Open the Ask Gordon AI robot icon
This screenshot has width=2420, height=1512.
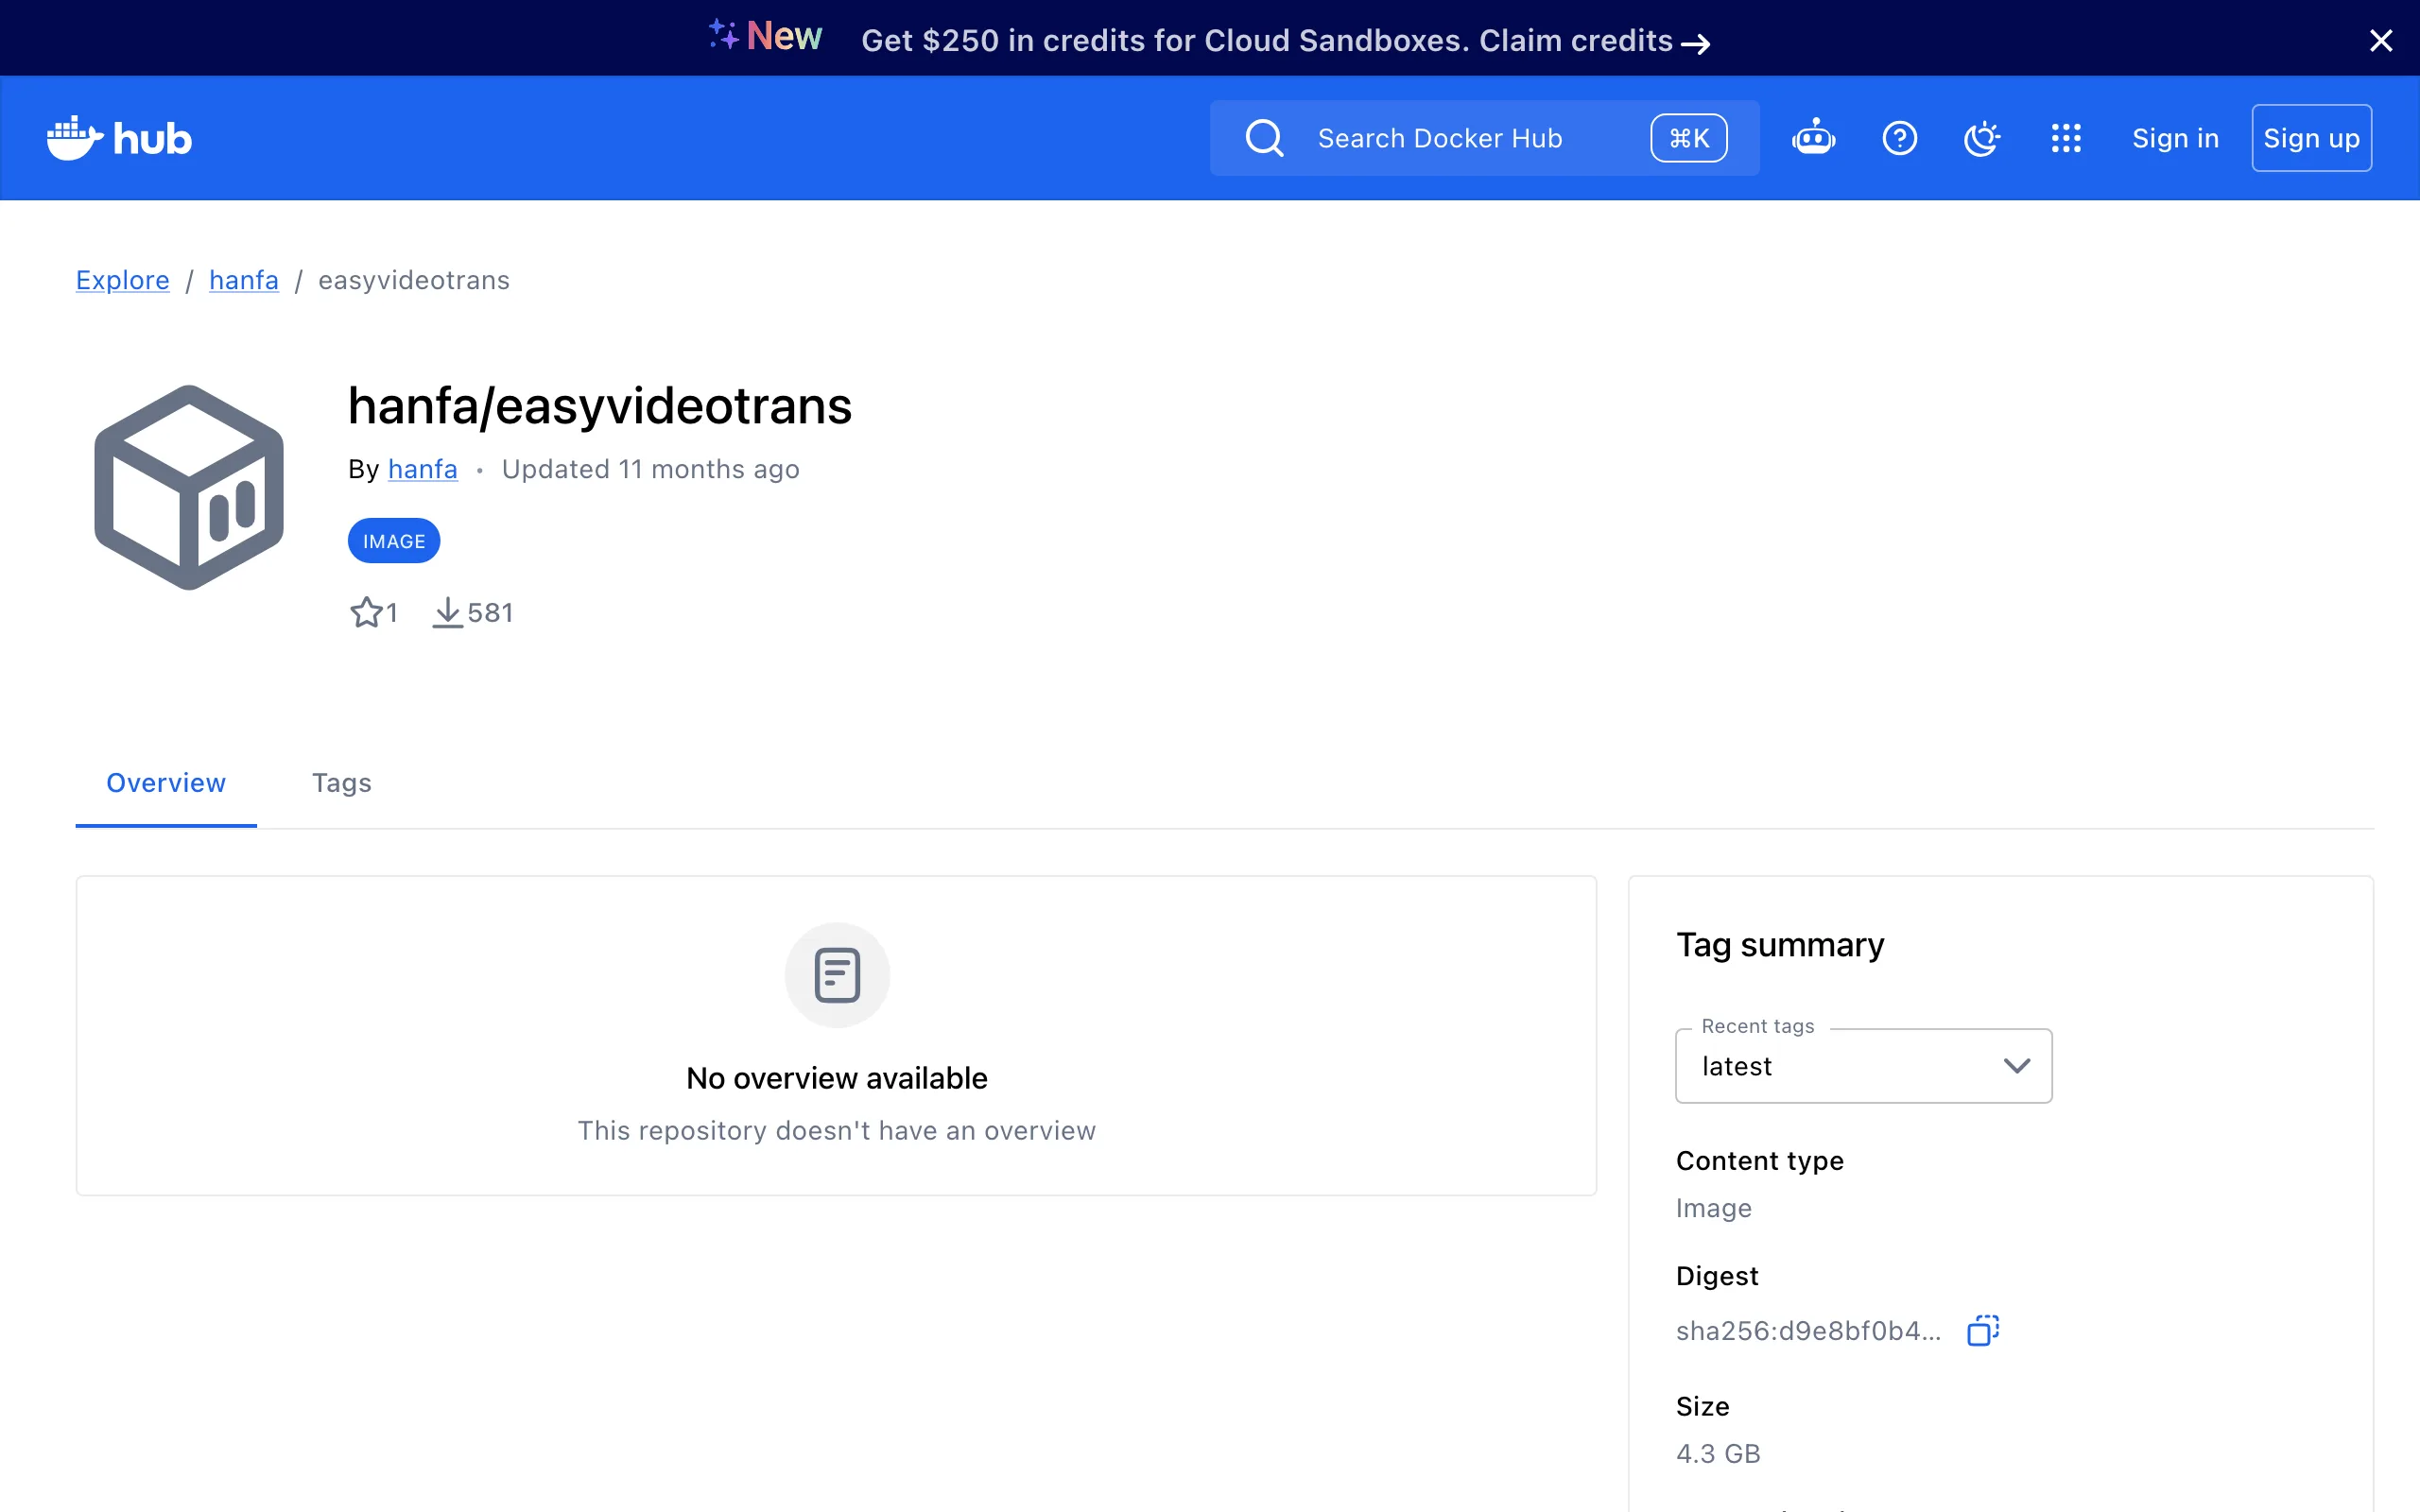(x=1813, y=138)
